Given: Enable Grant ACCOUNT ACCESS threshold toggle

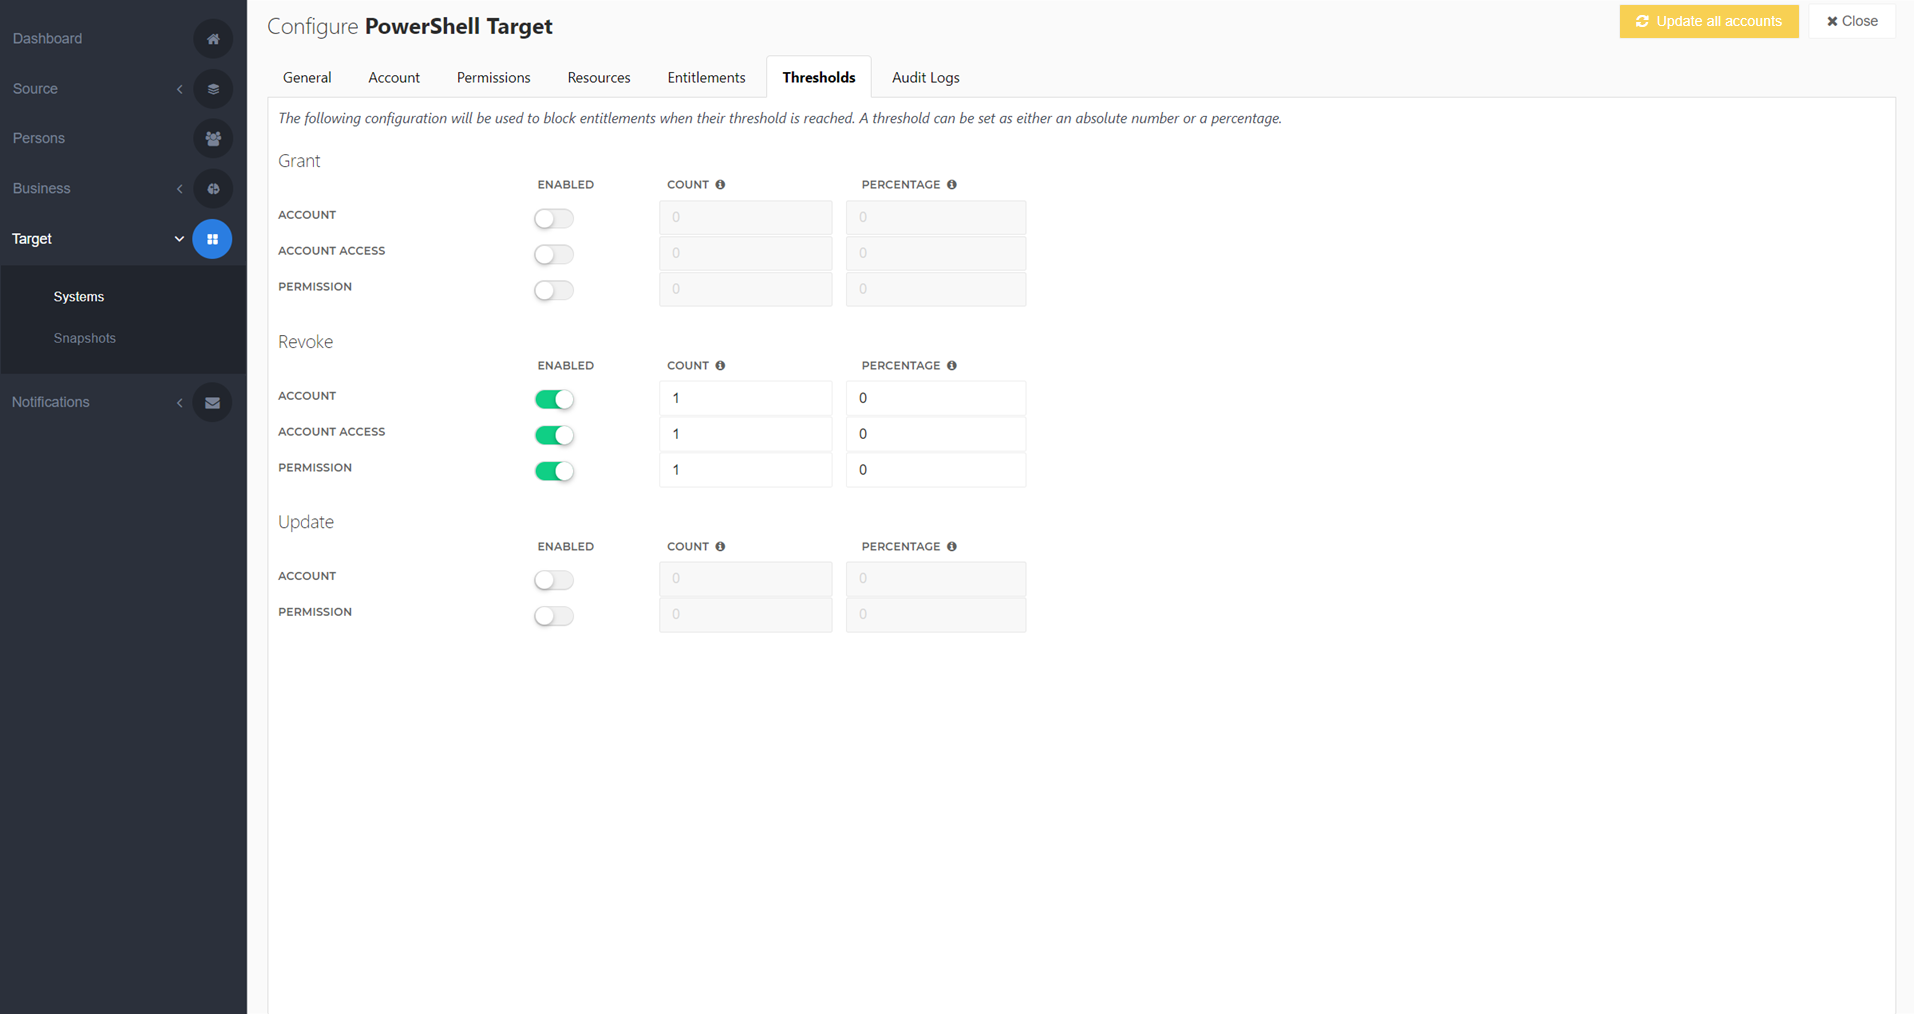Looking at the screenshot, I should (554, 254).
